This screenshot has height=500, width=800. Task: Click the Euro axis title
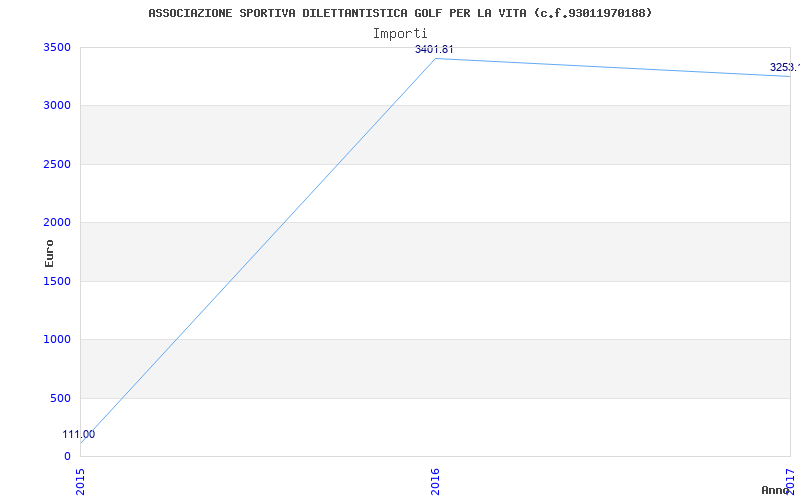(x=49, y=253)
